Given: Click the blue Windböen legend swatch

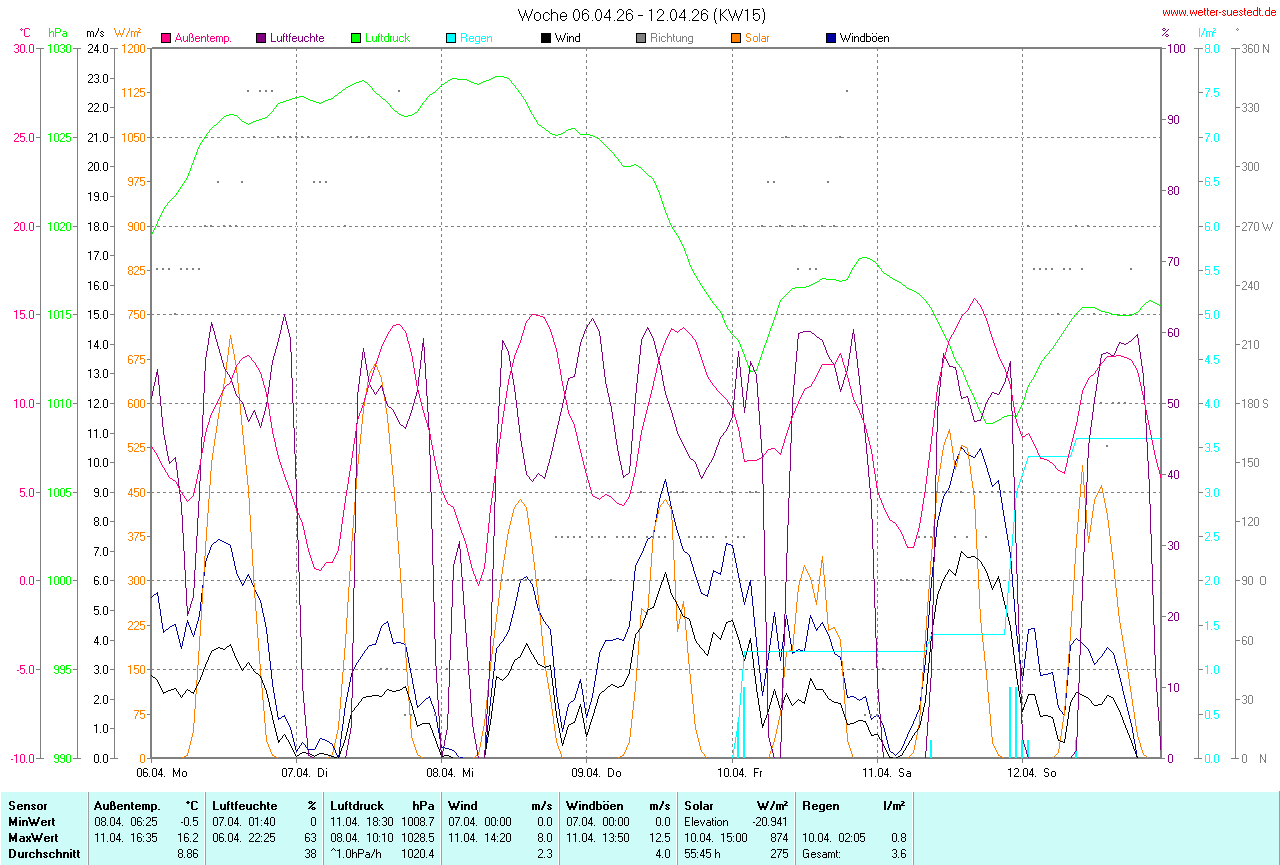Looking at the screenshot, I should click(831, 38).
